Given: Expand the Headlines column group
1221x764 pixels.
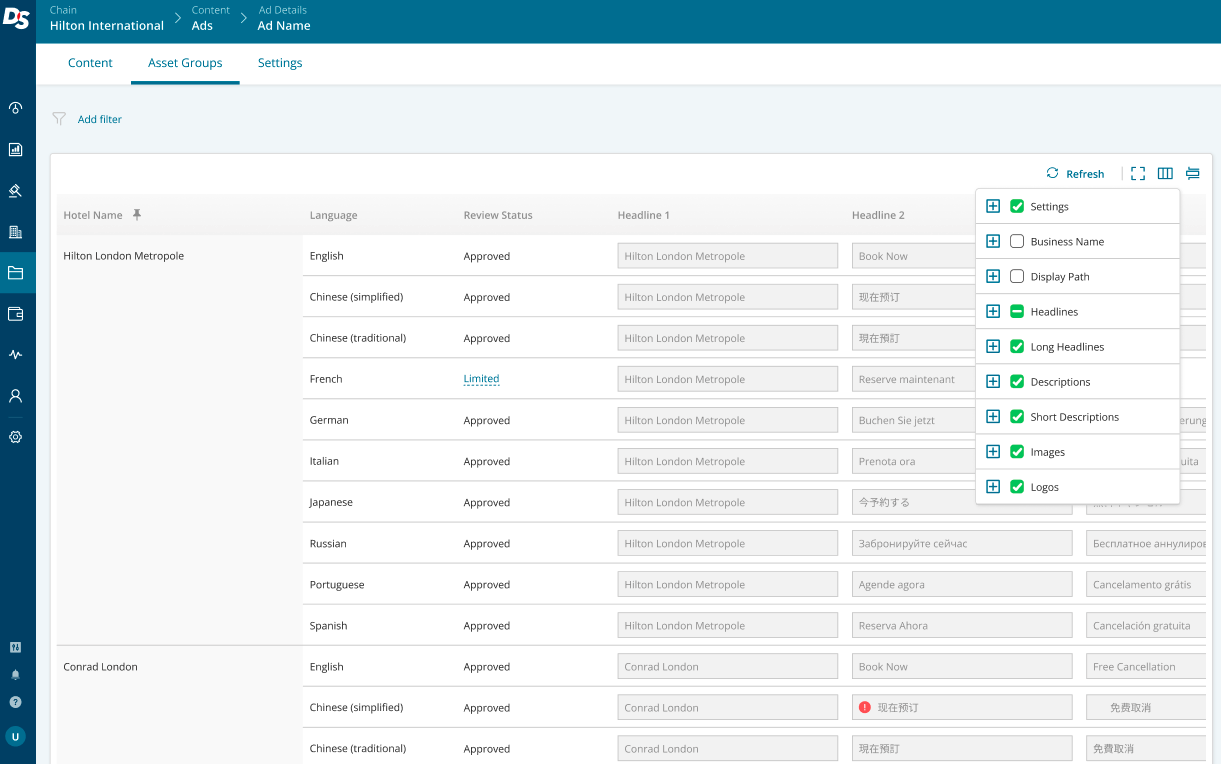Looking at the screenshot, I should [x=993, y=311].
